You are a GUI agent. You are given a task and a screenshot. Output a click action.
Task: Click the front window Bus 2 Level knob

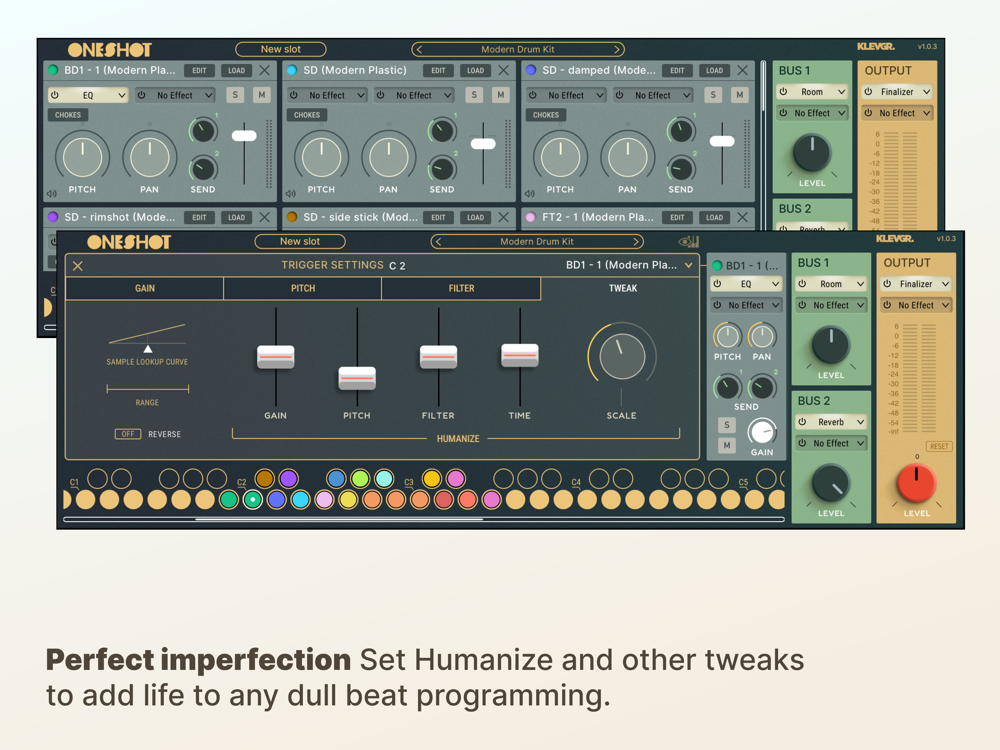coord(830,483)
